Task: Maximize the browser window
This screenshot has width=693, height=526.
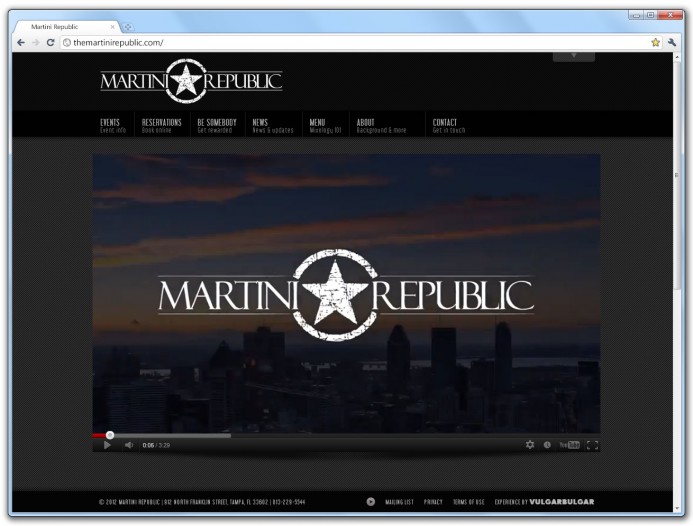Action: pyautogui.click(x=651, y=15)
